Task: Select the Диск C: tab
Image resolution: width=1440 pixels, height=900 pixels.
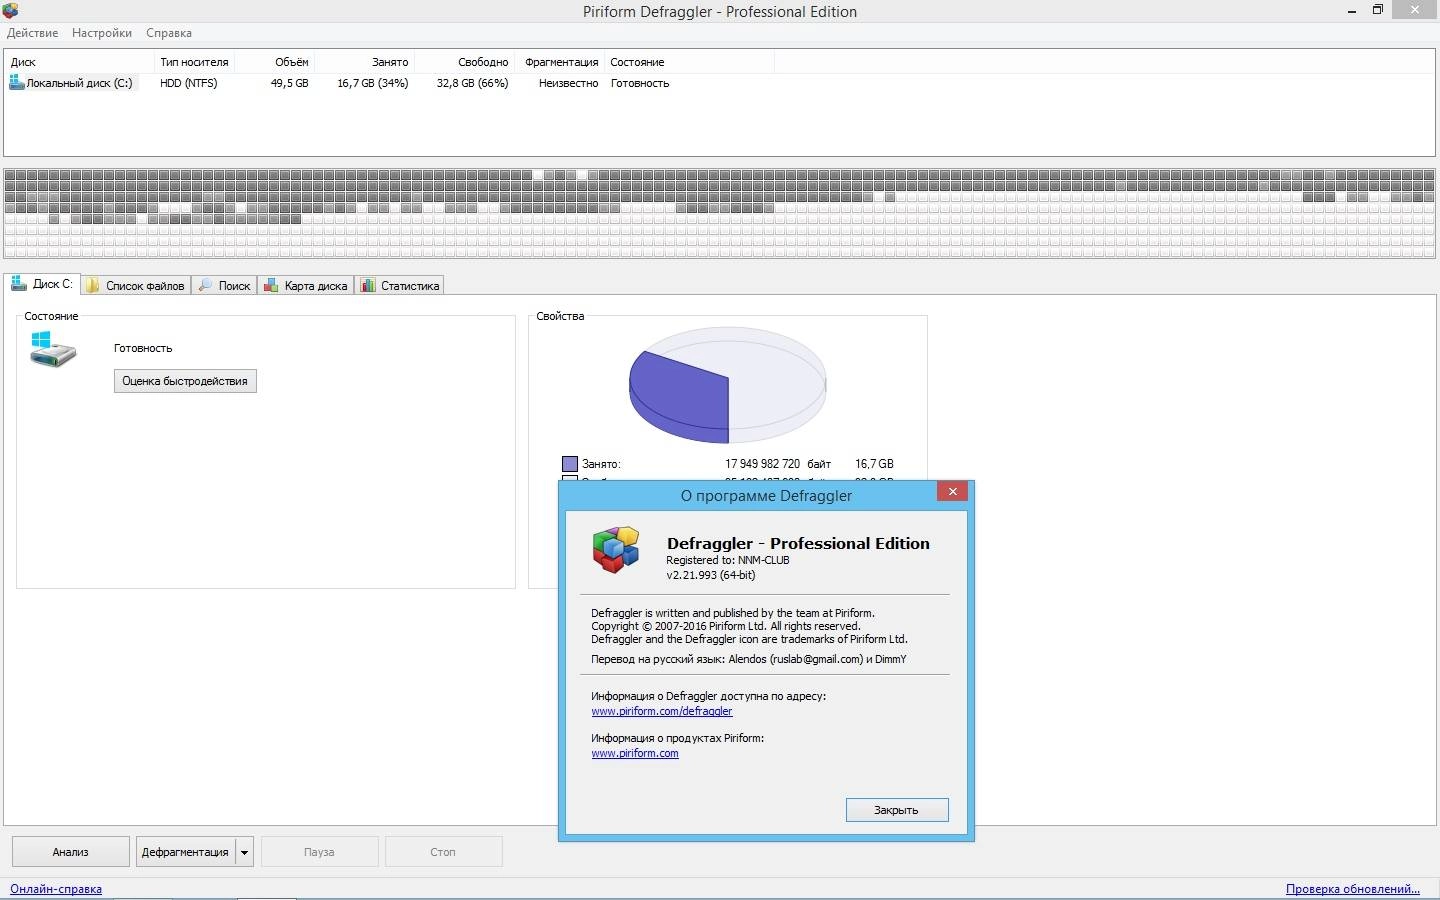Action: (41, 284)
